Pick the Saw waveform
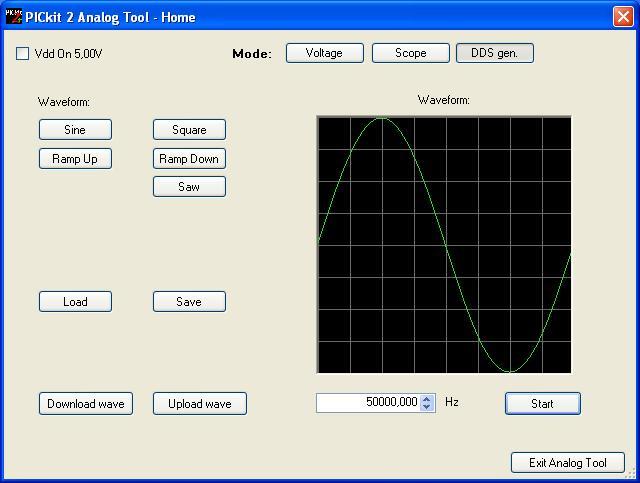 pos(189,187)
